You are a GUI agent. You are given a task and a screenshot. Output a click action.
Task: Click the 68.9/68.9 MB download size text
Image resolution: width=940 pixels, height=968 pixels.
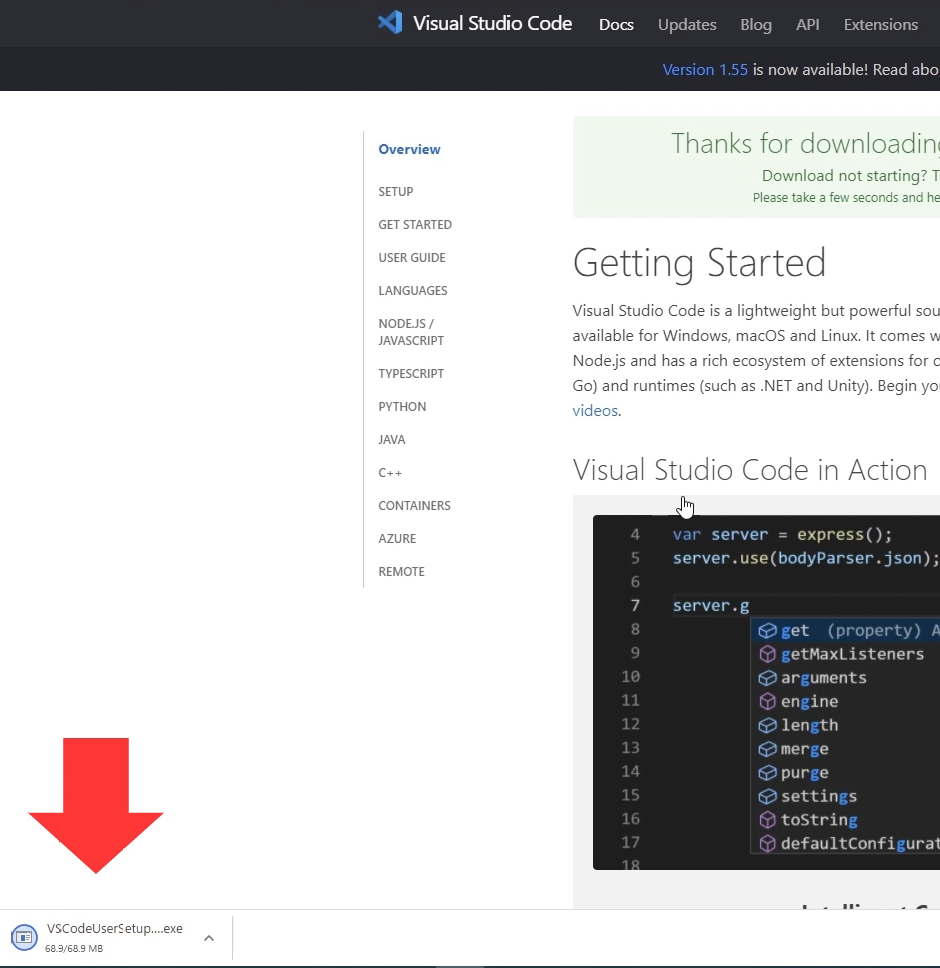tap(74, 948)
